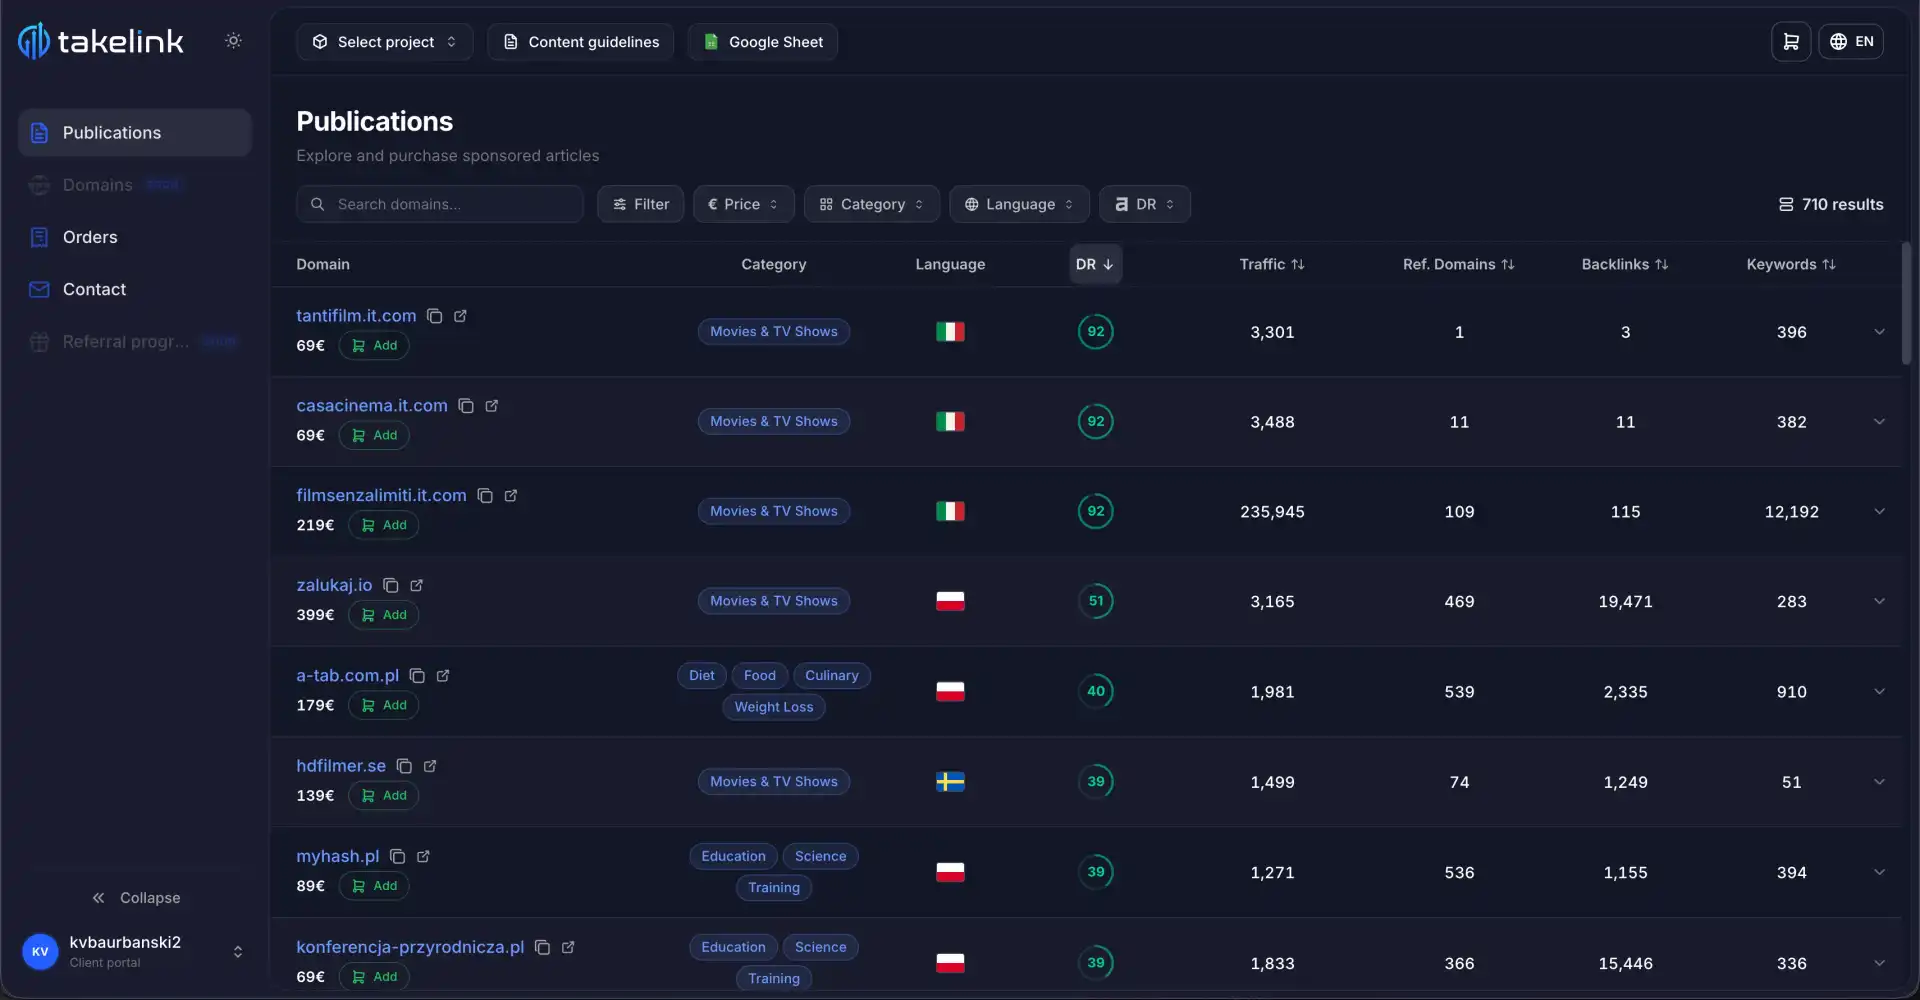Open filmsenzalimiti.it.com external link icon
The width and height of the screenshot is (1920, 1000).
click(511, 496)
